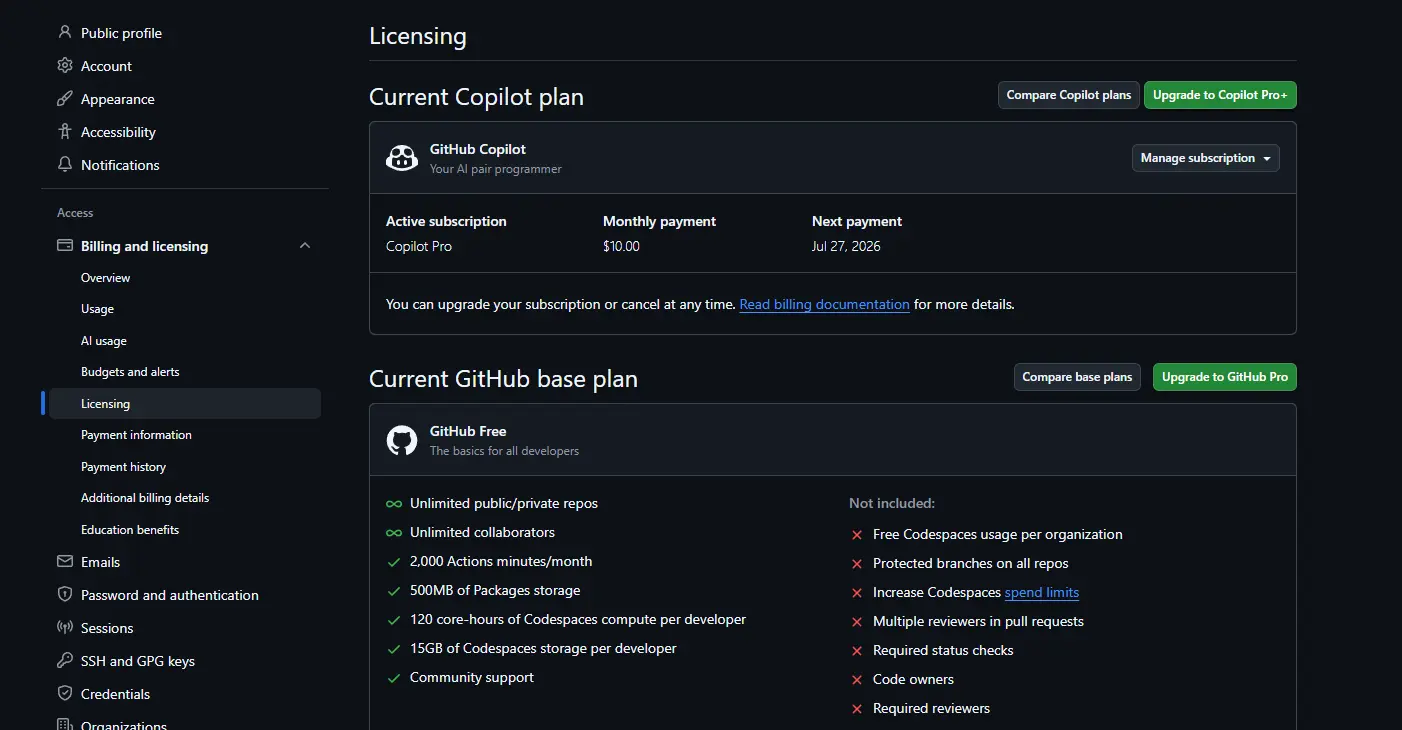Image resolution: width=1402 pixels, height=730 pixels.
Task: Click the Compare base plans button
Action: coord(1077,377)
